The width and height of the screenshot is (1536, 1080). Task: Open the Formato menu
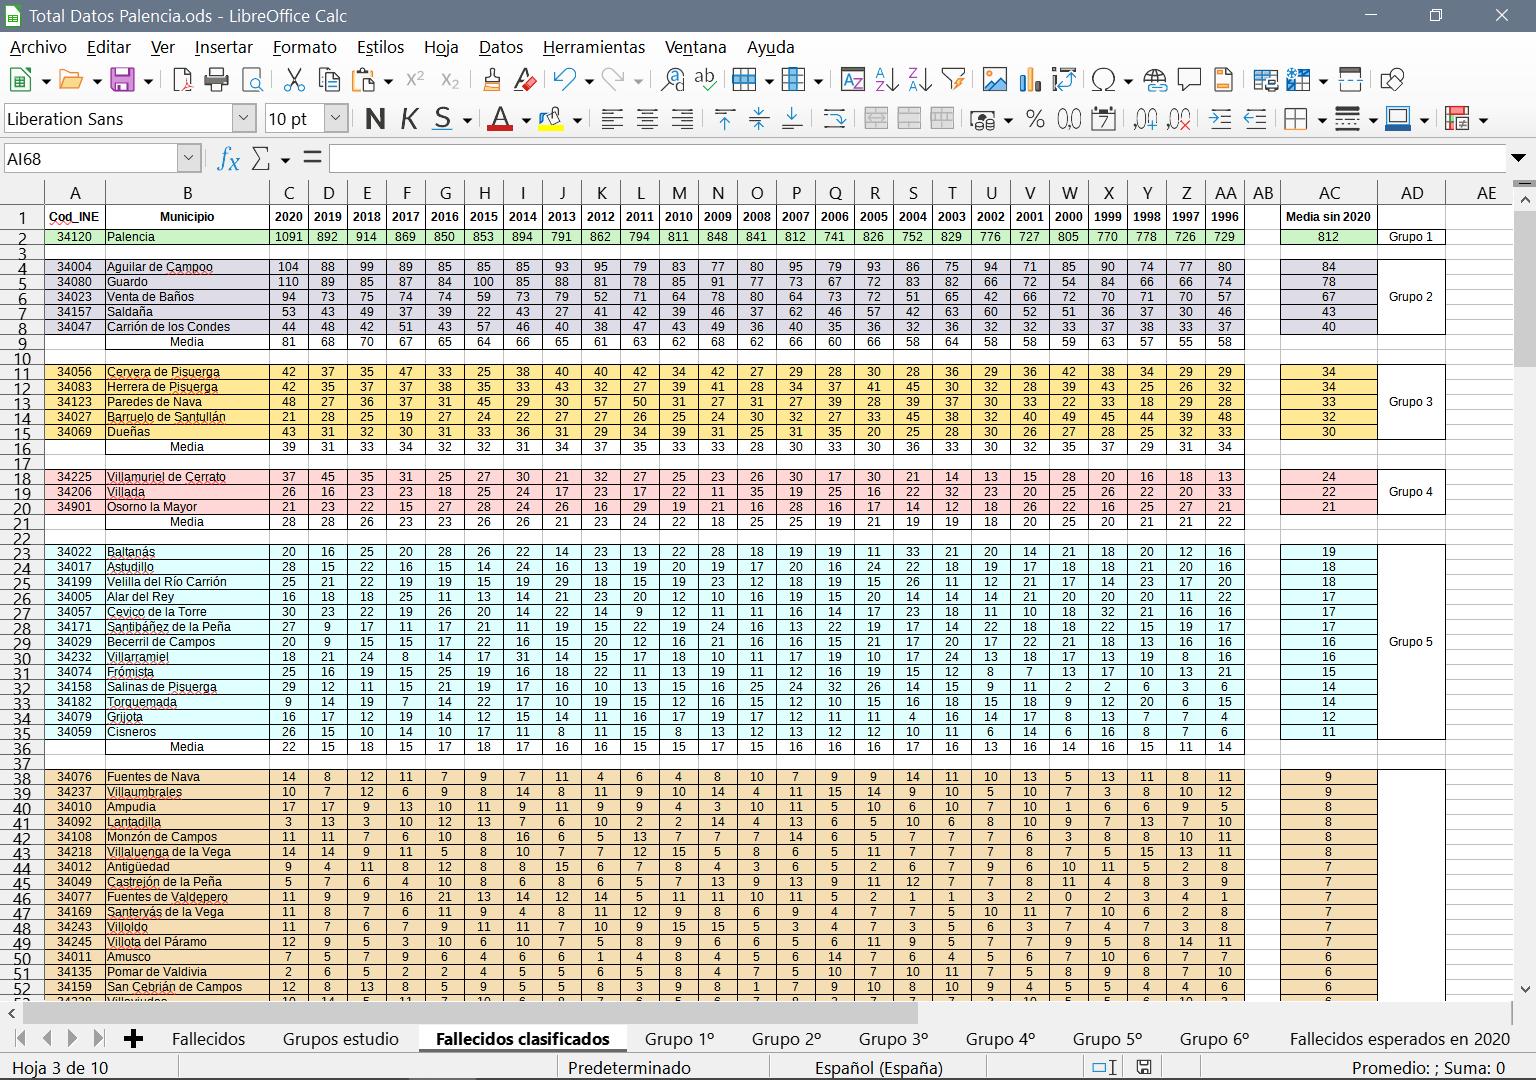point(304,47)
